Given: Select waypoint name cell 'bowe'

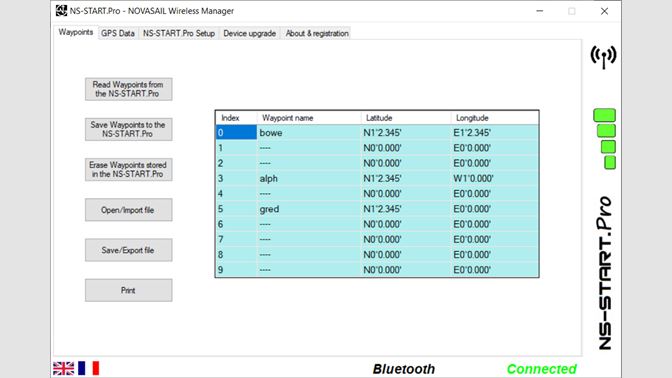Looking at the screenshot, I should point(309,133).
